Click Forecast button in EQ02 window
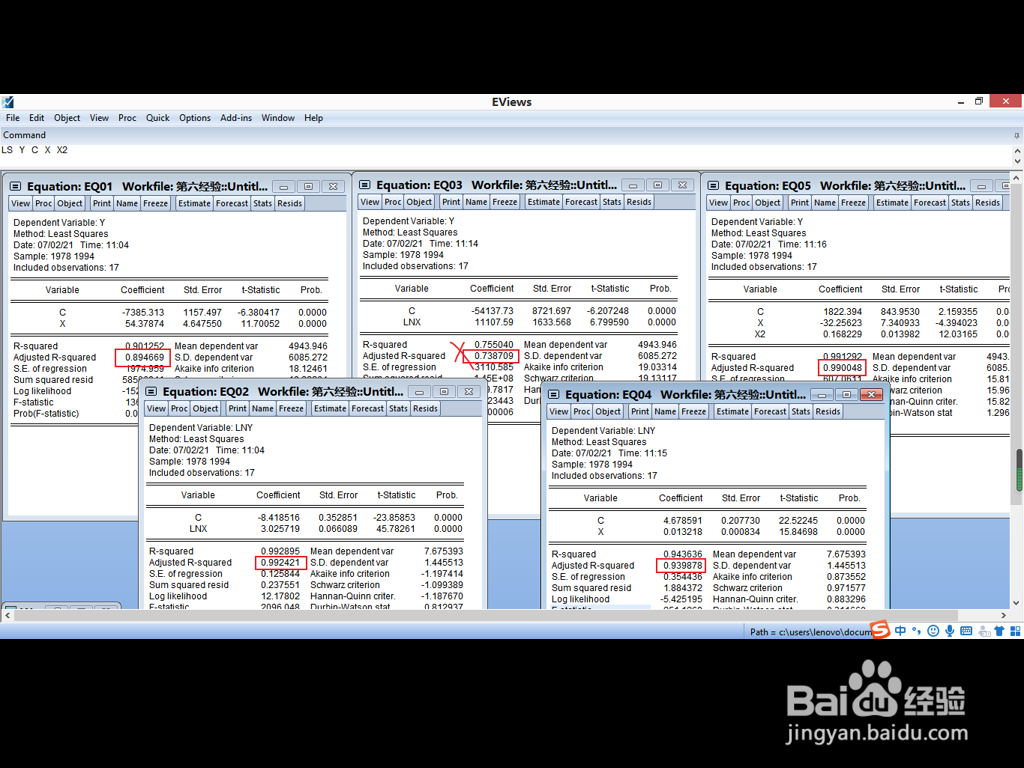 368,409
